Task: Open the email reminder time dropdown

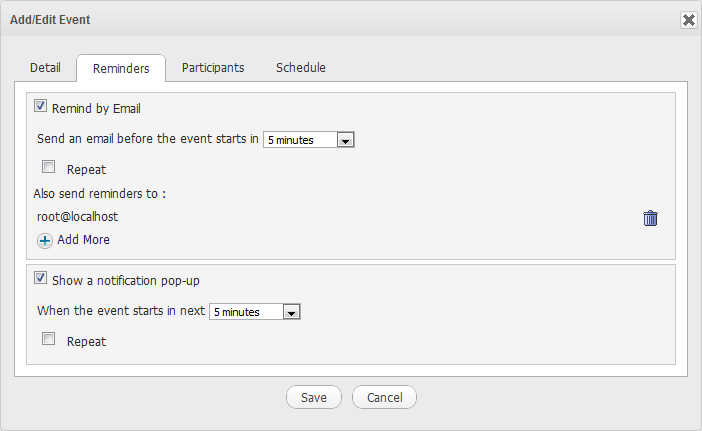Action: coord(309,140)
